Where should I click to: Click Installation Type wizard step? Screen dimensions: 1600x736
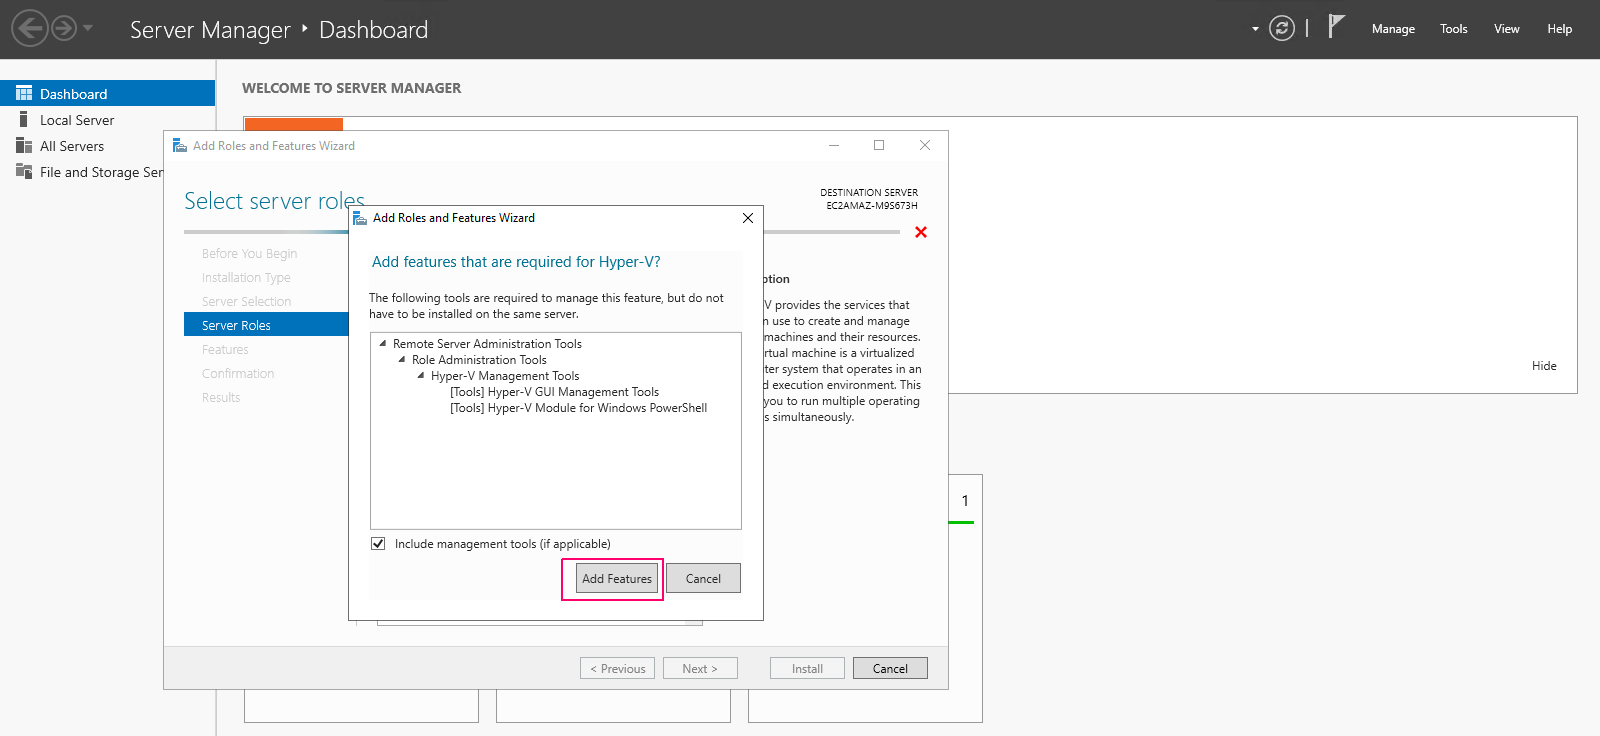click(x=246, y=278)
